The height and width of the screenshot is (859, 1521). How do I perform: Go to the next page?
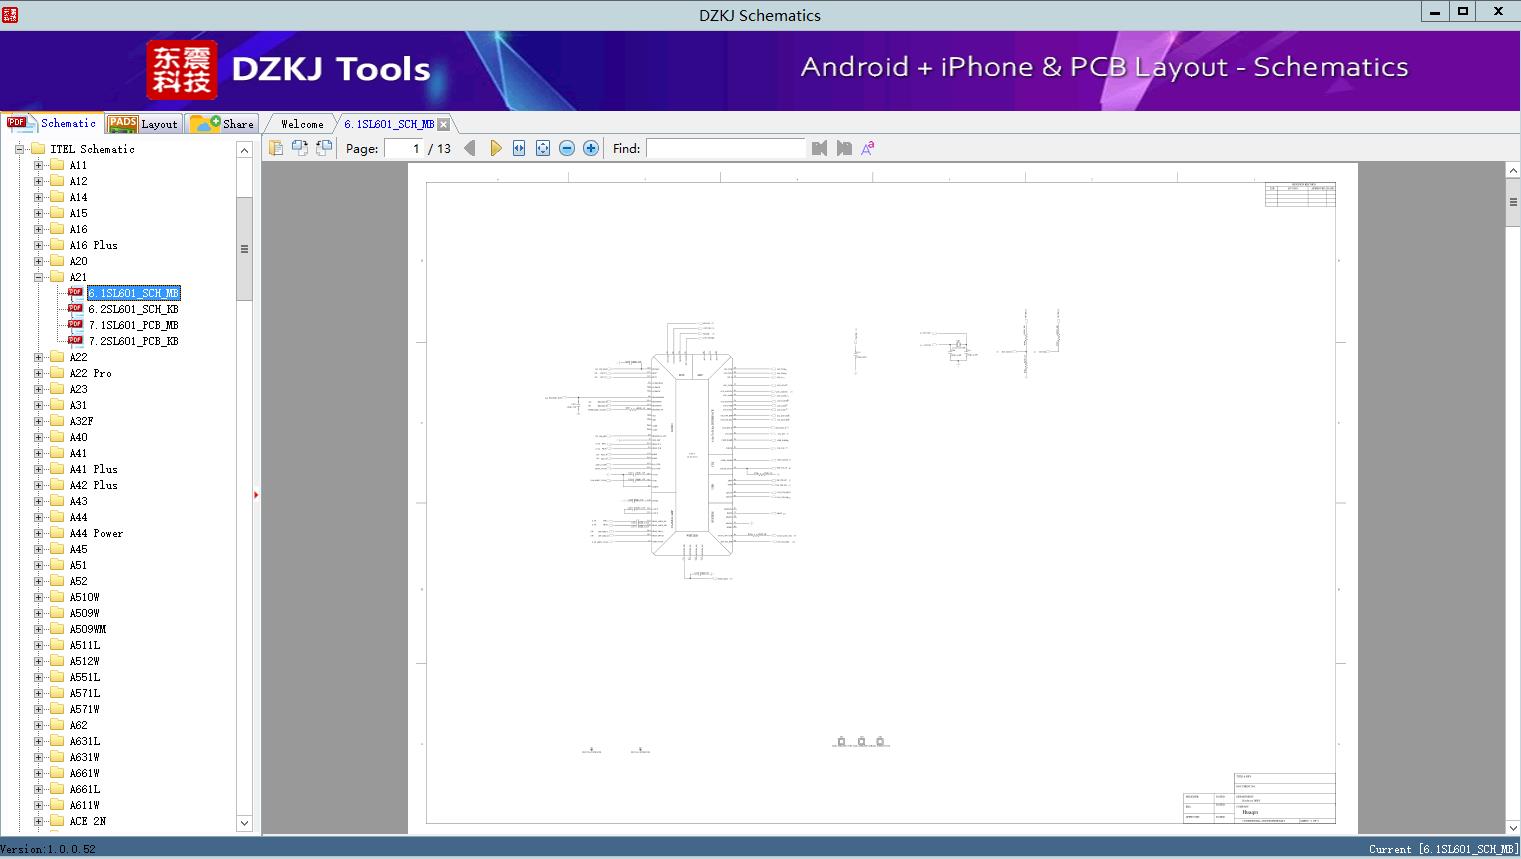(495, 148)
